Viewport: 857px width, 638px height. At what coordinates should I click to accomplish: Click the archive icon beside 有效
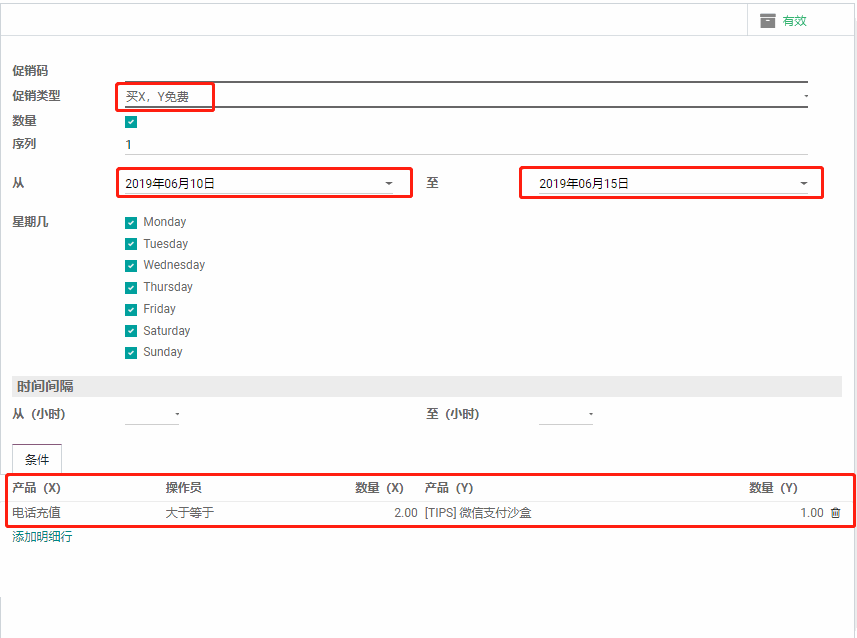pyautogui.click(x=768, y=20)
